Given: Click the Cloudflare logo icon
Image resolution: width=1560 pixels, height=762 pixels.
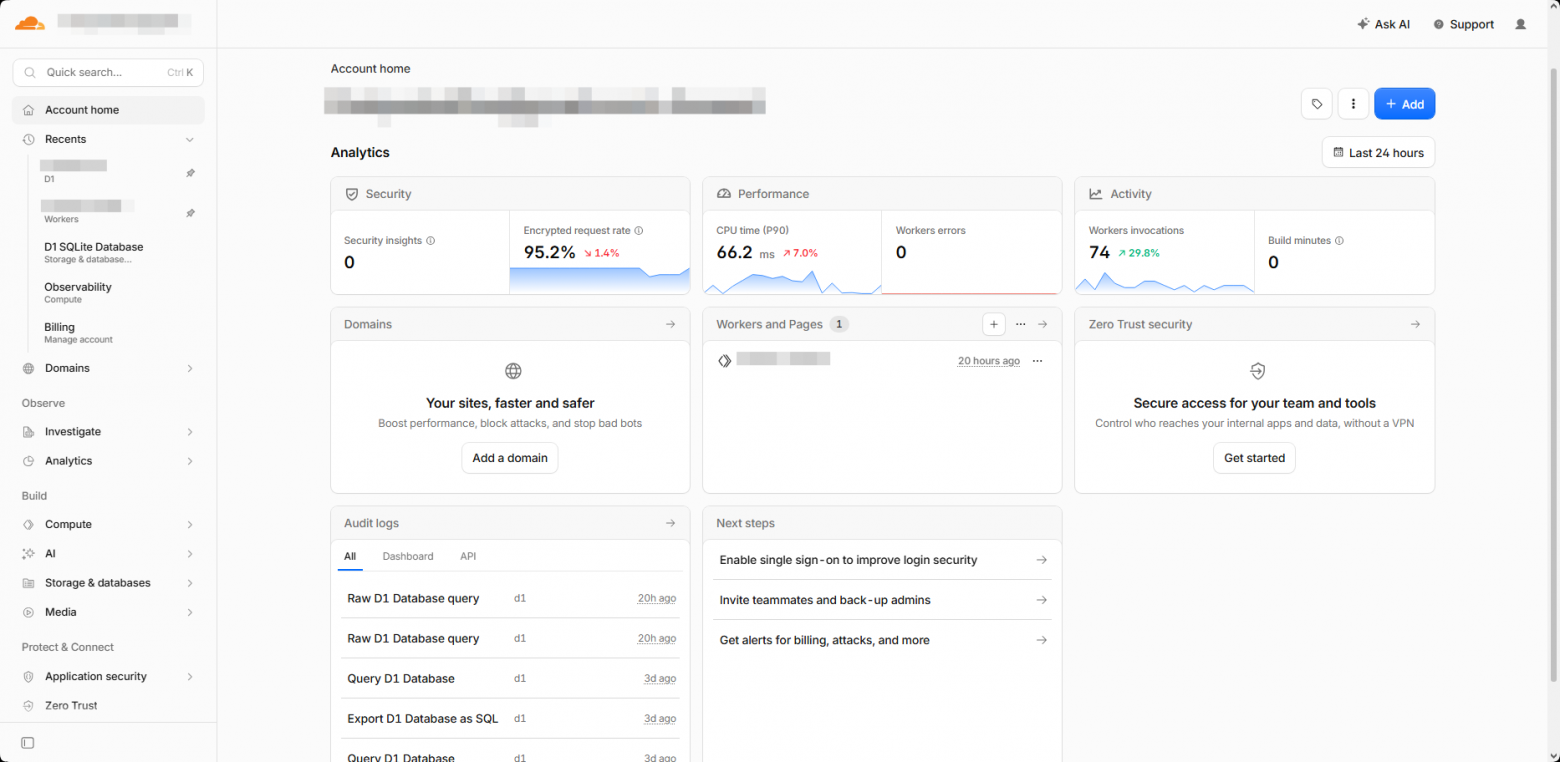Looking at the screenshot, I should point(30,22).
